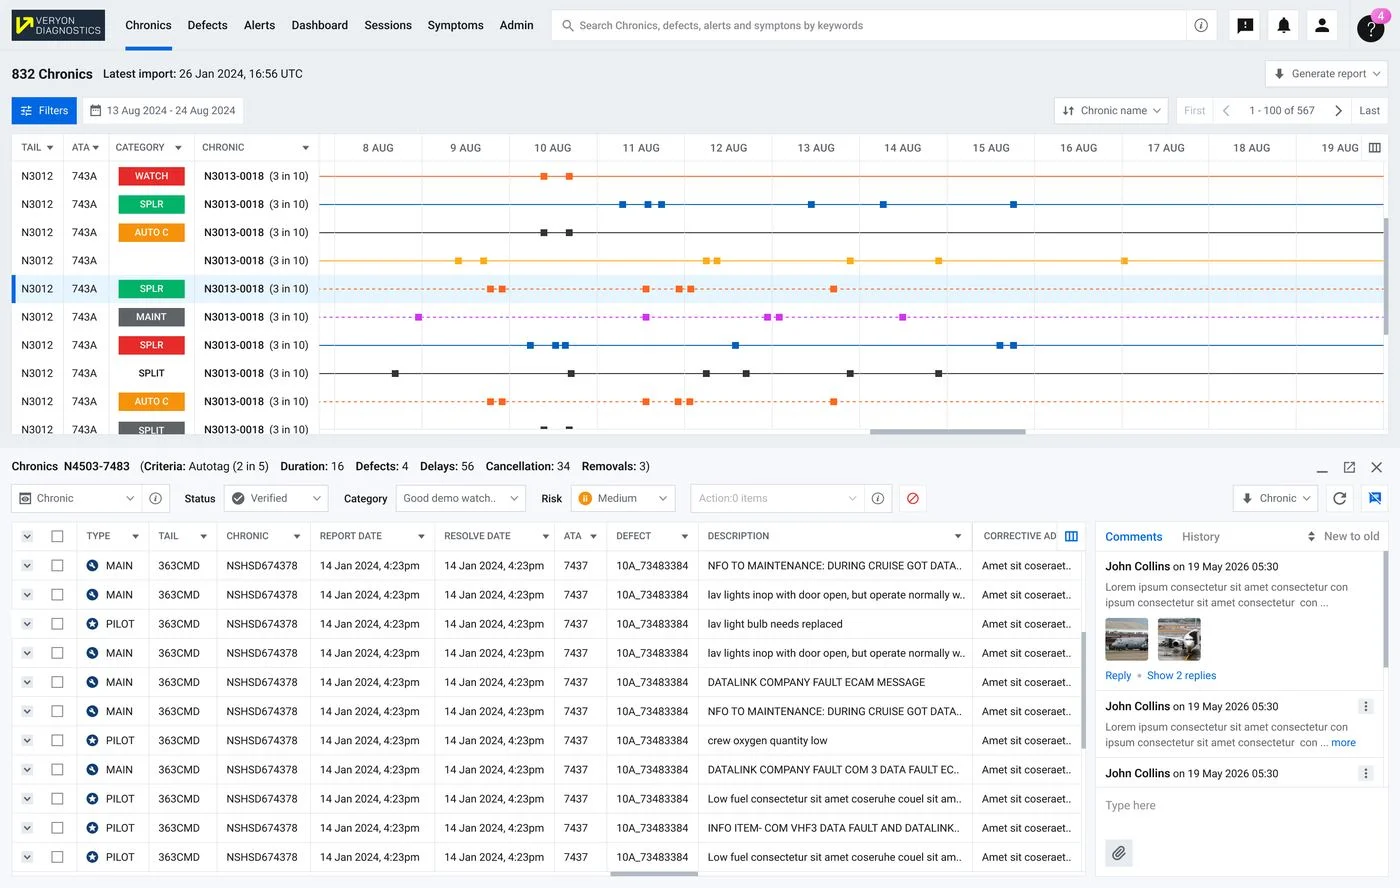Expand the crew oxygen quantity low row
Viewport: 1400px width, 888px height.
pos(27,741)
